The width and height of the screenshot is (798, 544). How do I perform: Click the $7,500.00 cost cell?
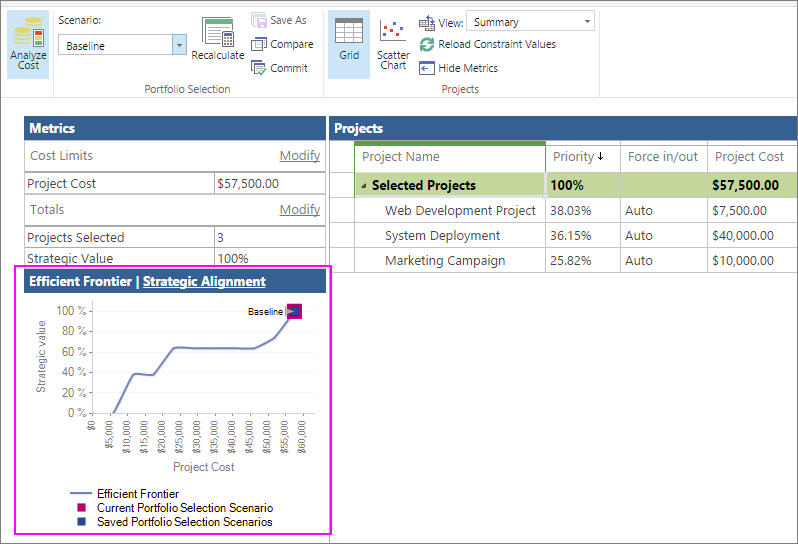coord(752,211)
